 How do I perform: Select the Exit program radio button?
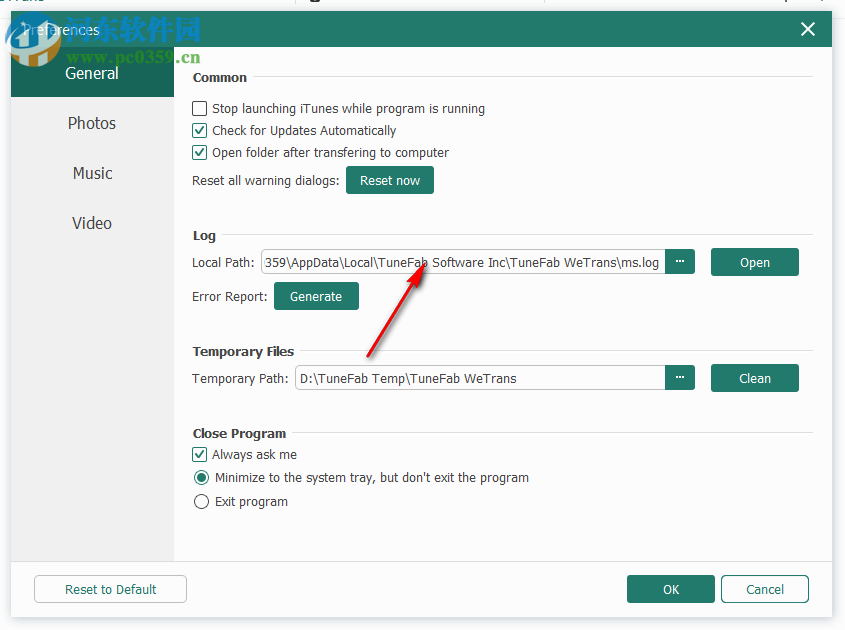pos(202,502)
